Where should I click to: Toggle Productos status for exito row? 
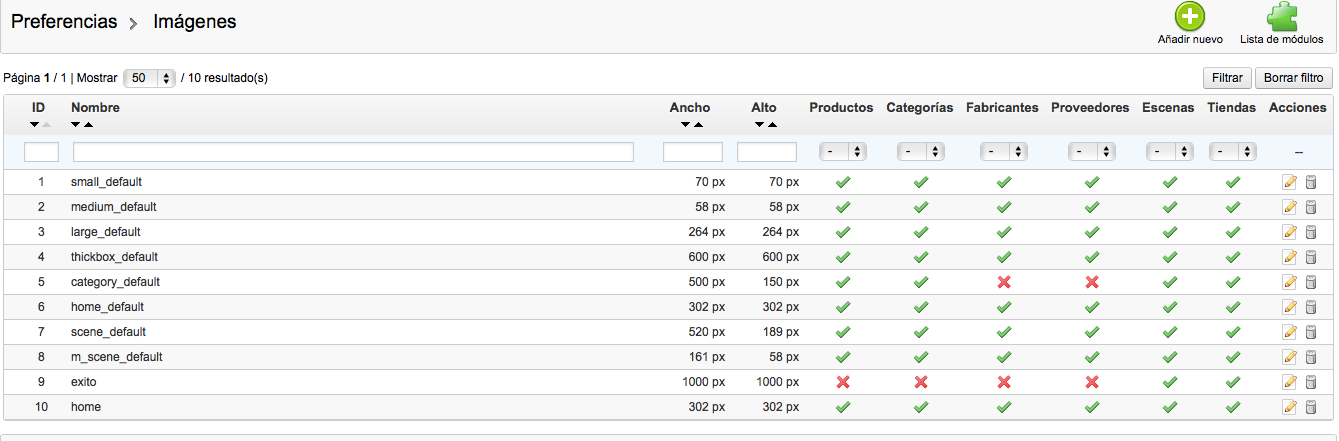point(842,382)
